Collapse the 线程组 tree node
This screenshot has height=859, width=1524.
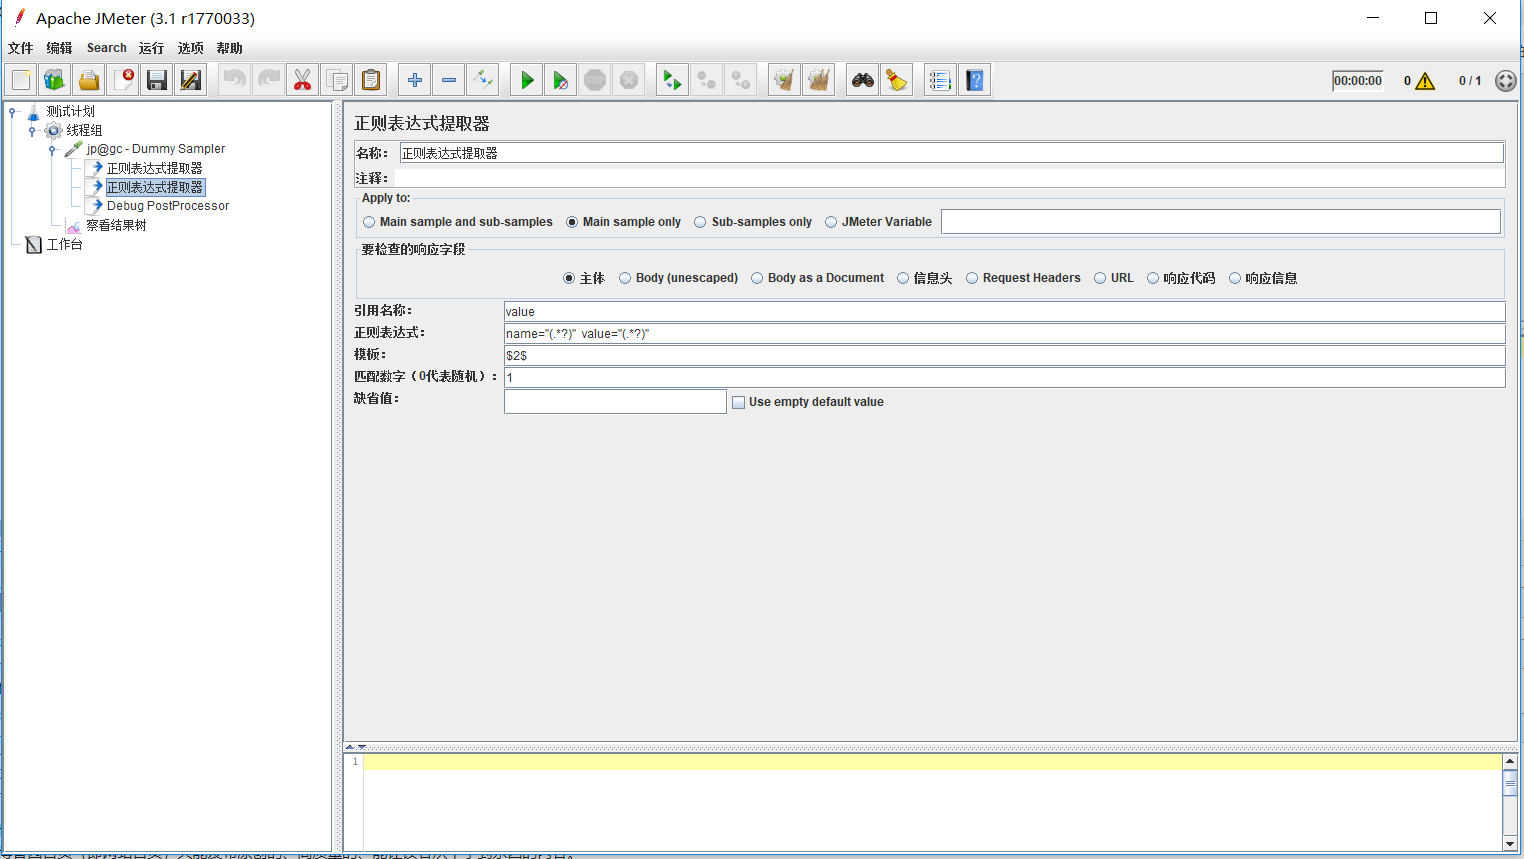32,131
